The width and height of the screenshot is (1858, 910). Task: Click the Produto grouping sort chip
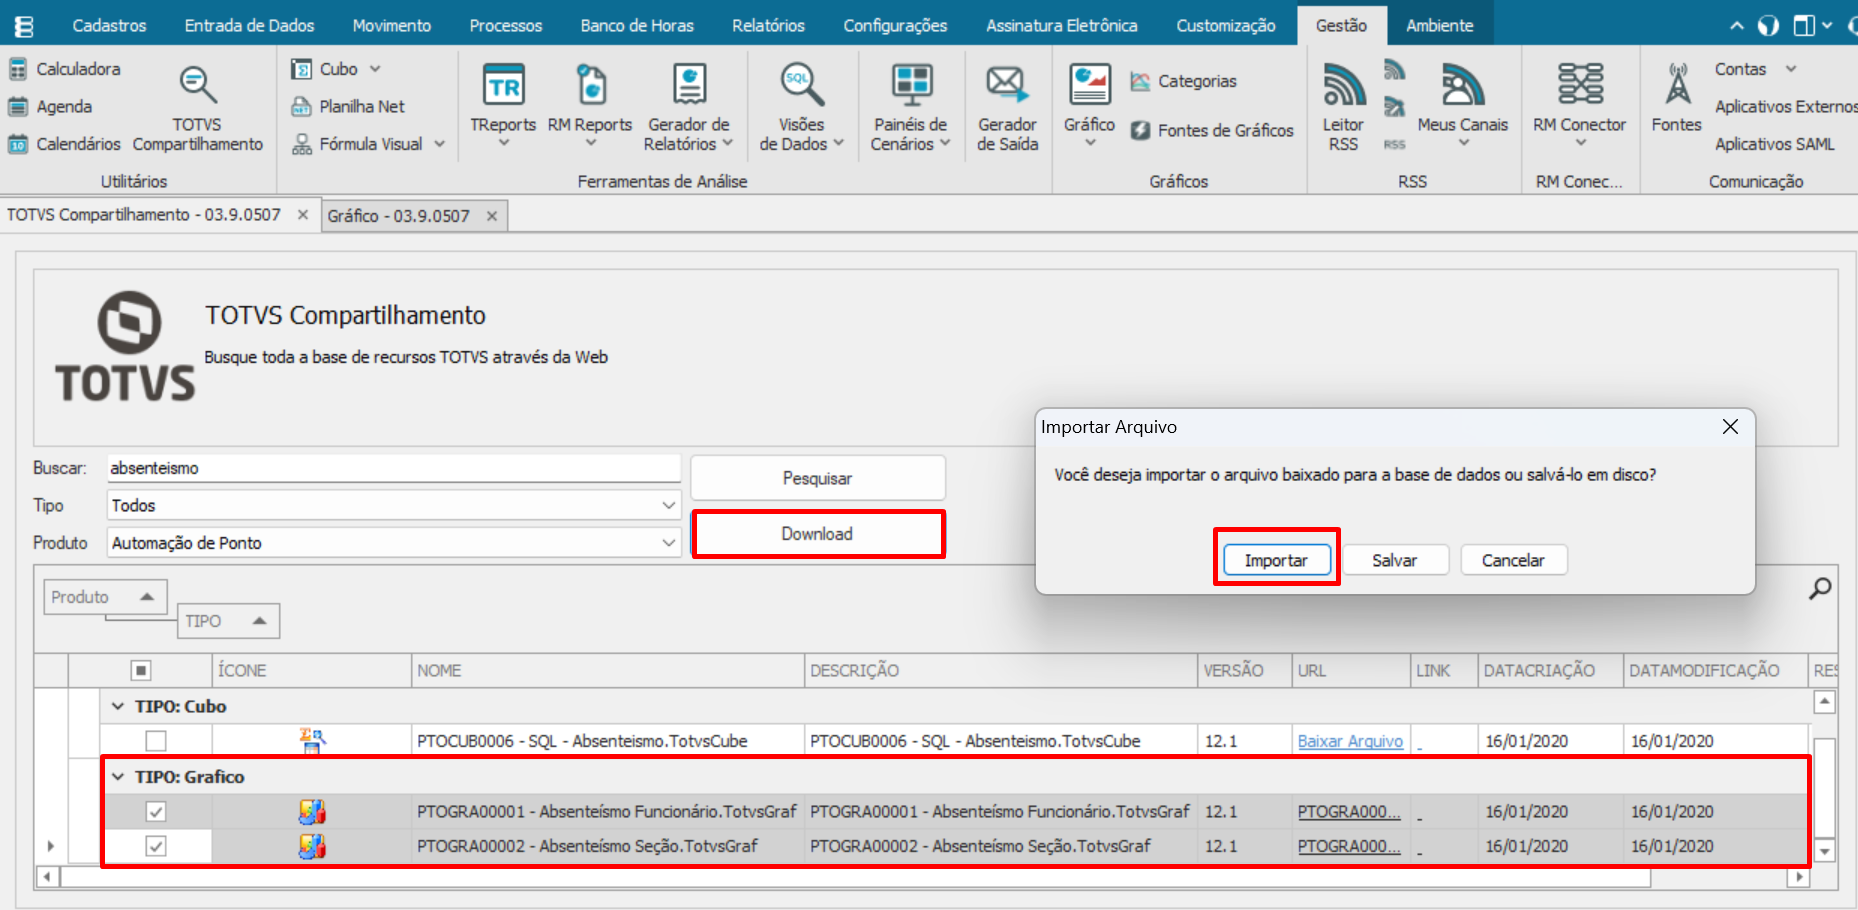(x=105, y=597)
